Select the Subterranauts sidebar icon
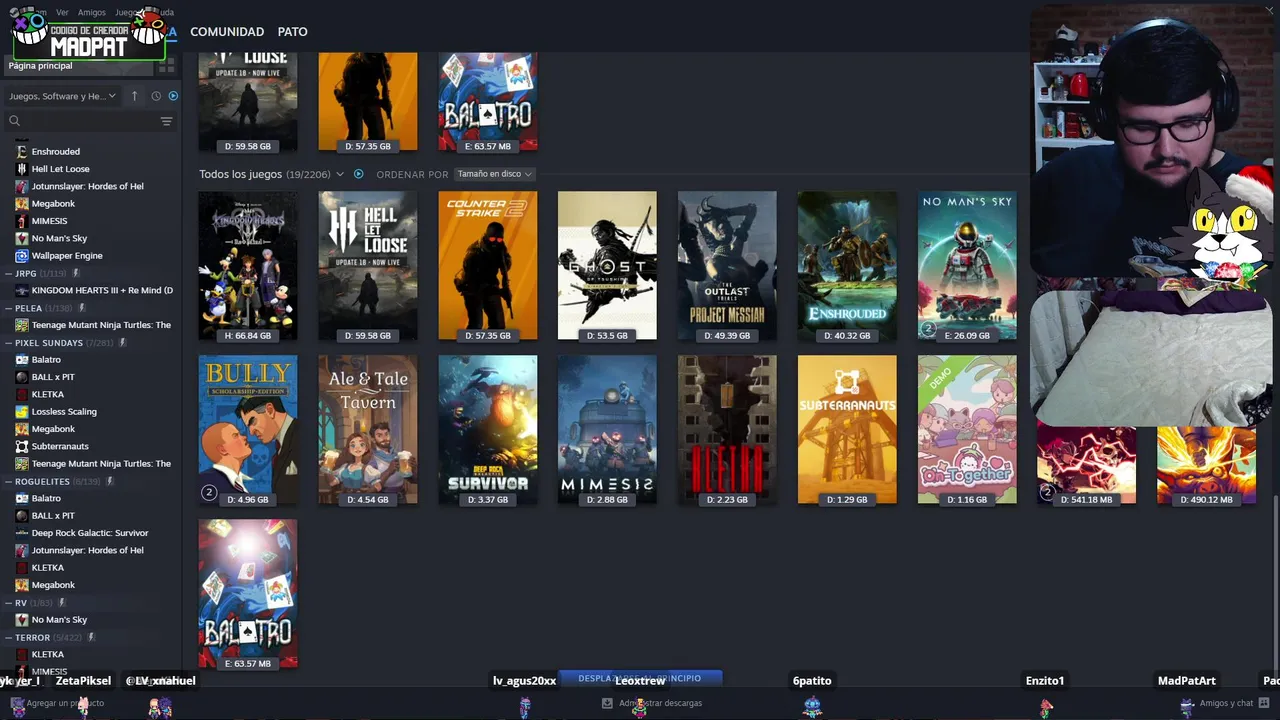1280x720 pixels. pyautogui.click(x=22, y=446)
